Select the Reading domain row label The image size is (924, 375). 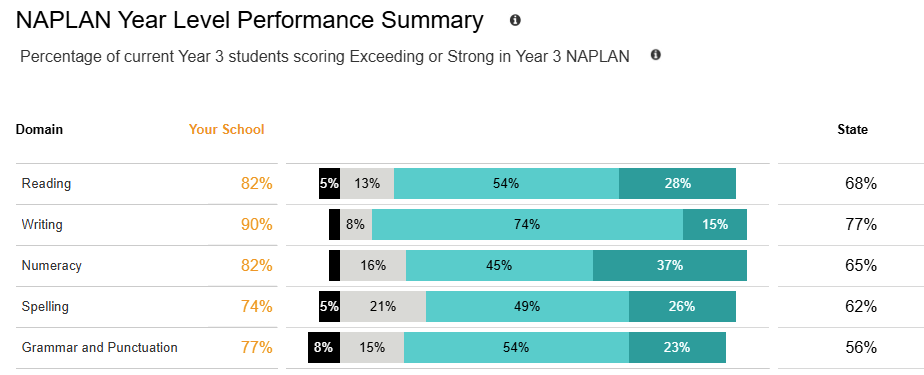pyautogui.click(x=47, y=183)
